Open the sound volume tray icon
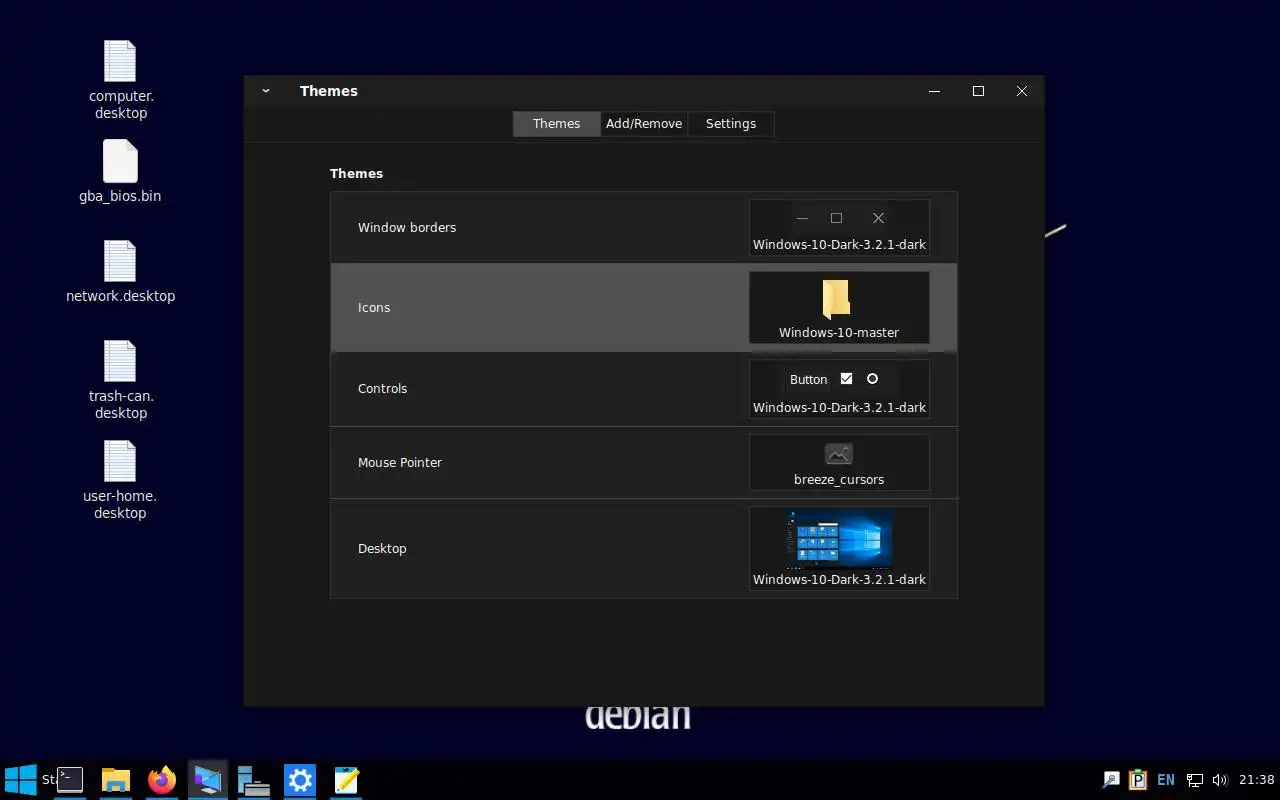This screenshot has width=1280, height=800. pos(1219,780)
